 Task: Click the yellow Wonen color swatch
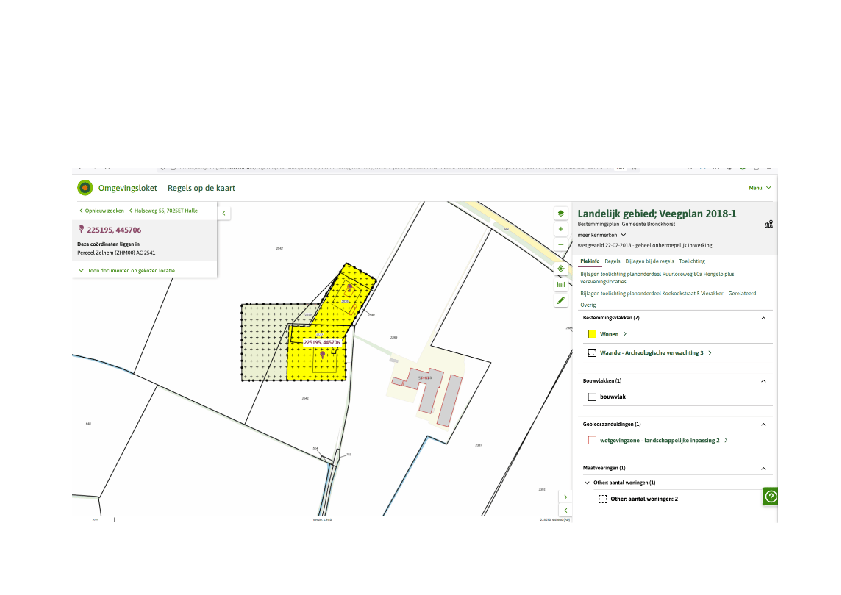(x=591, y=334)
